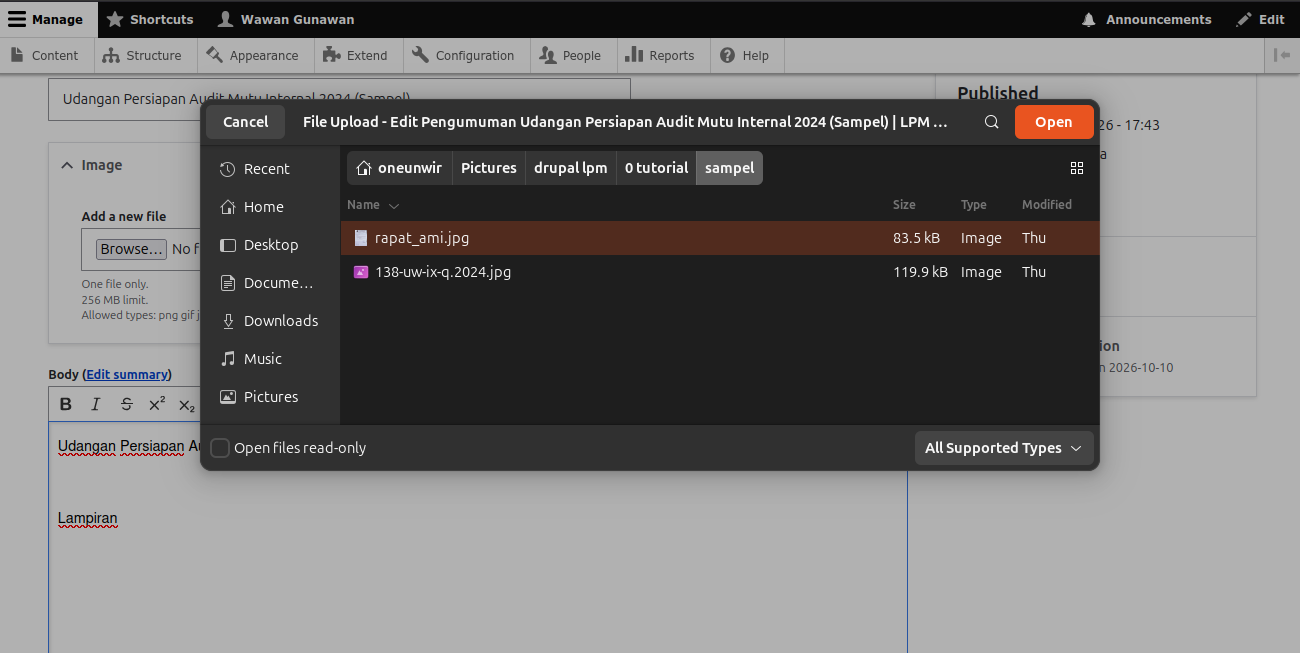Open the Structure admin menu
1300x653 pixels.
[x=145, y=55]
